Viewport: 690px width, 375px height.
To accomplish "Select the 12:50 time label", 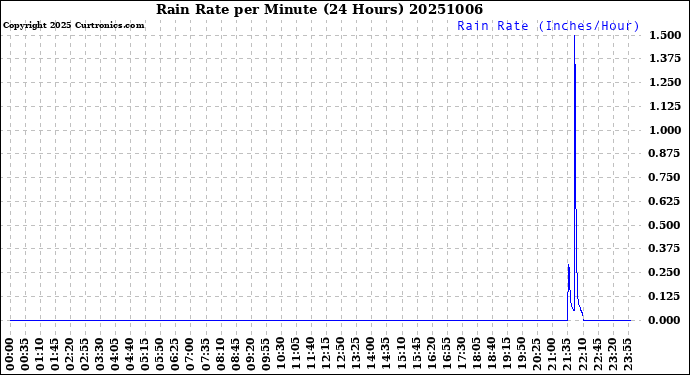I will tap(341, 355).
